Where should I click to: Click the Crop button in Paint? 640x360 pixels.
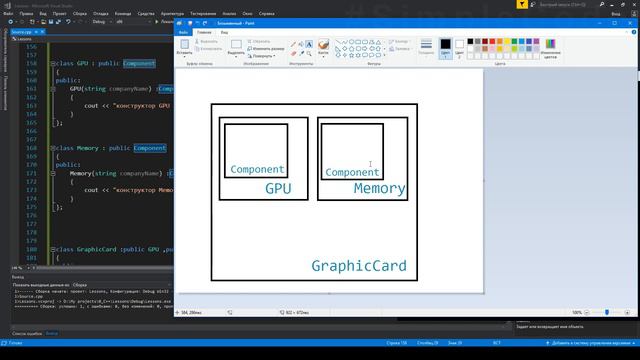tap(259, 41)
